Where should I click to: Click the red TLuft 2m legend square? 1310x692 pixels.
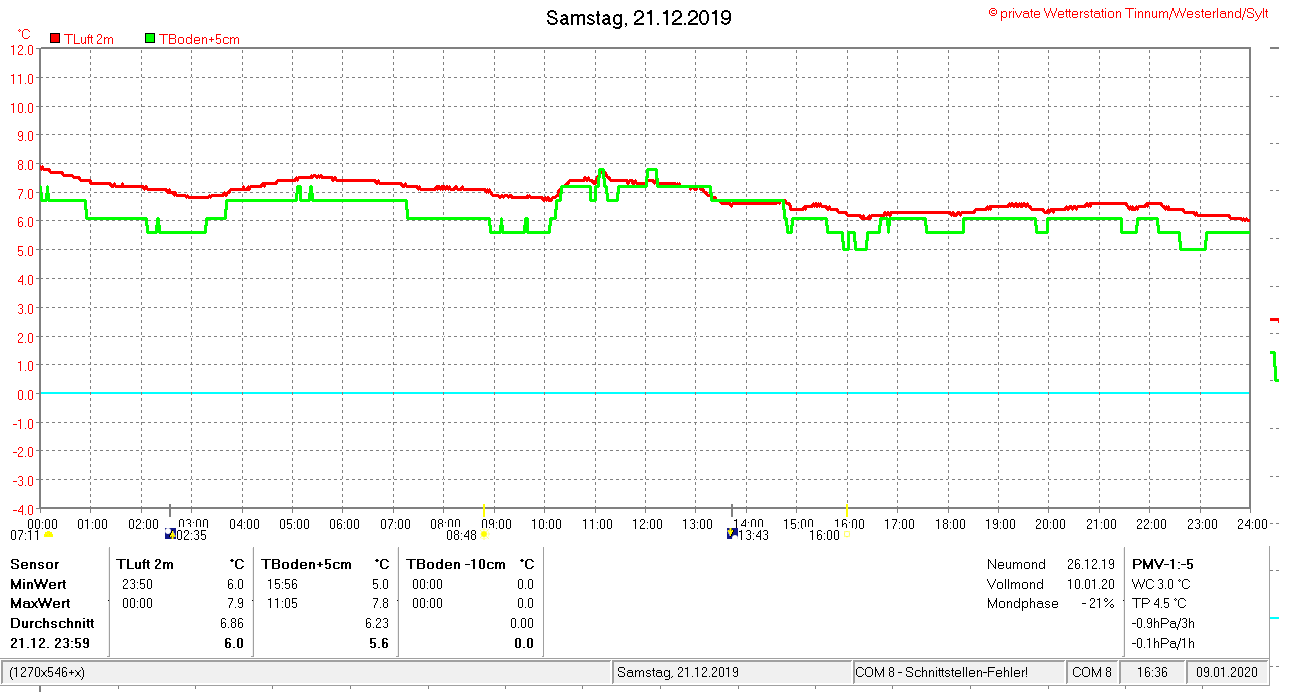pyautogui.click(x=55, y=39)
